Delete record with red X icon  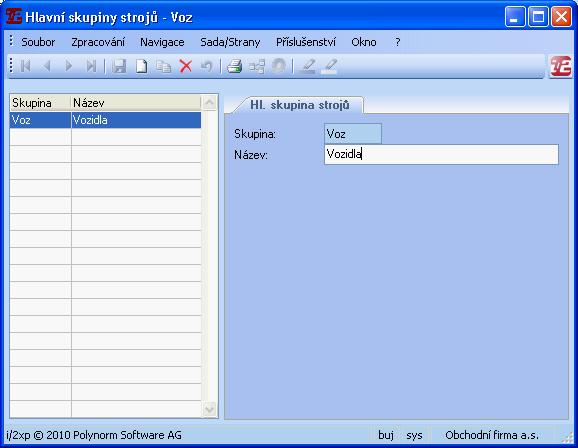click(x=186, y=66)
